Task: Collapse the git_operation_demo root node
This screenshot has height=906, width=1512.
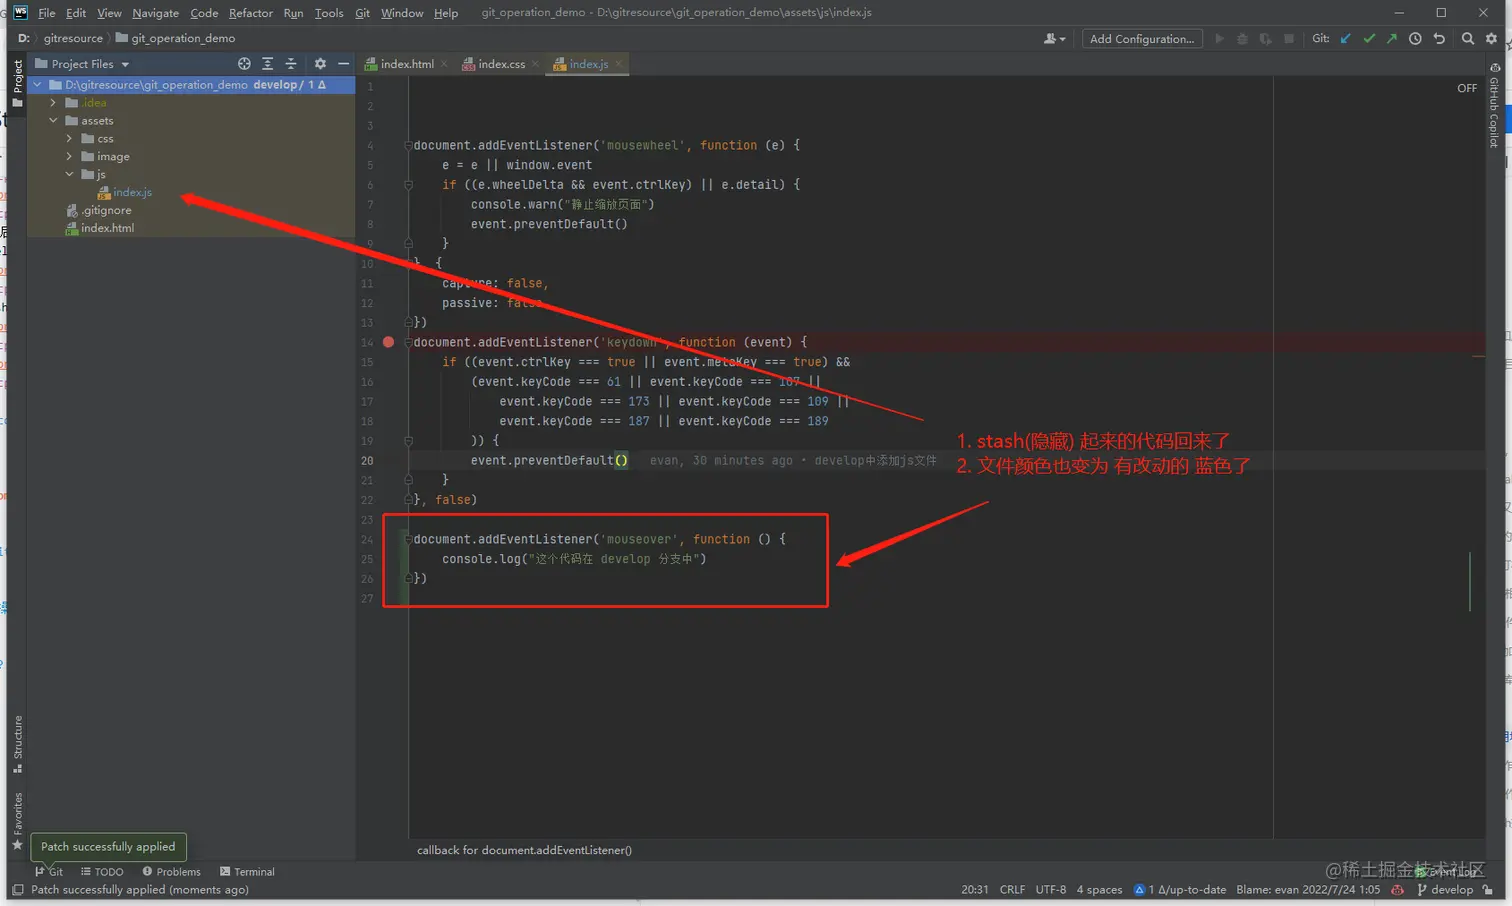Action: pyautogui.click(x=38, y=85)
